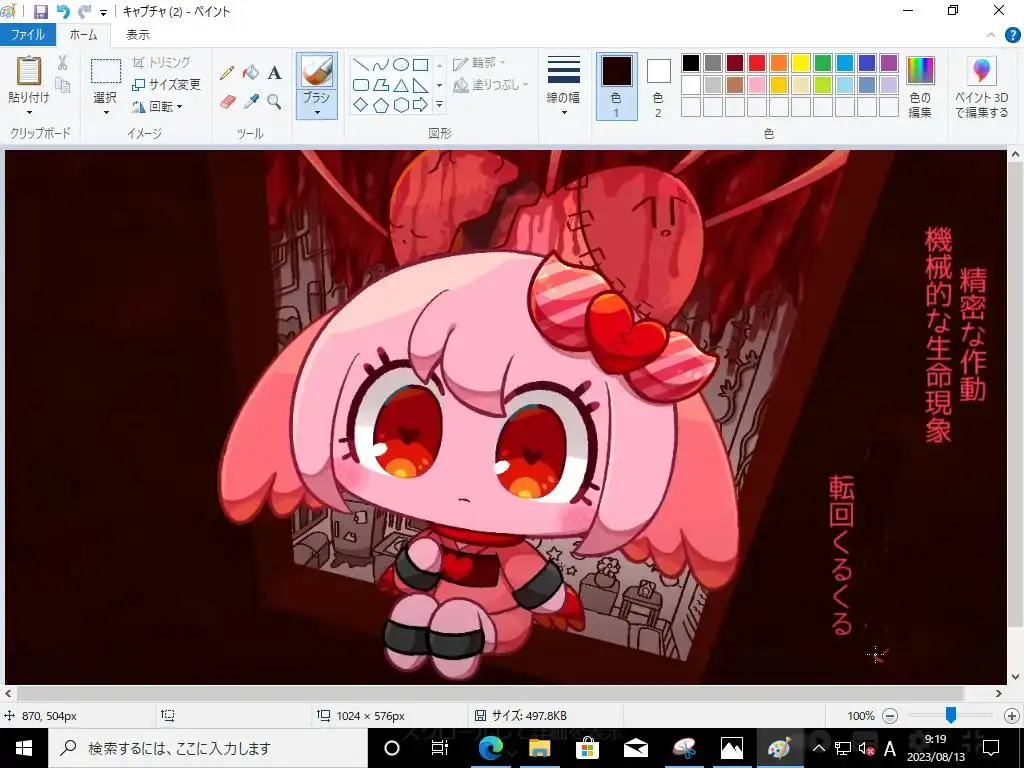Open the Rotate dropdown
Screen dimensions: 1024x768
(x=157, y=106)
